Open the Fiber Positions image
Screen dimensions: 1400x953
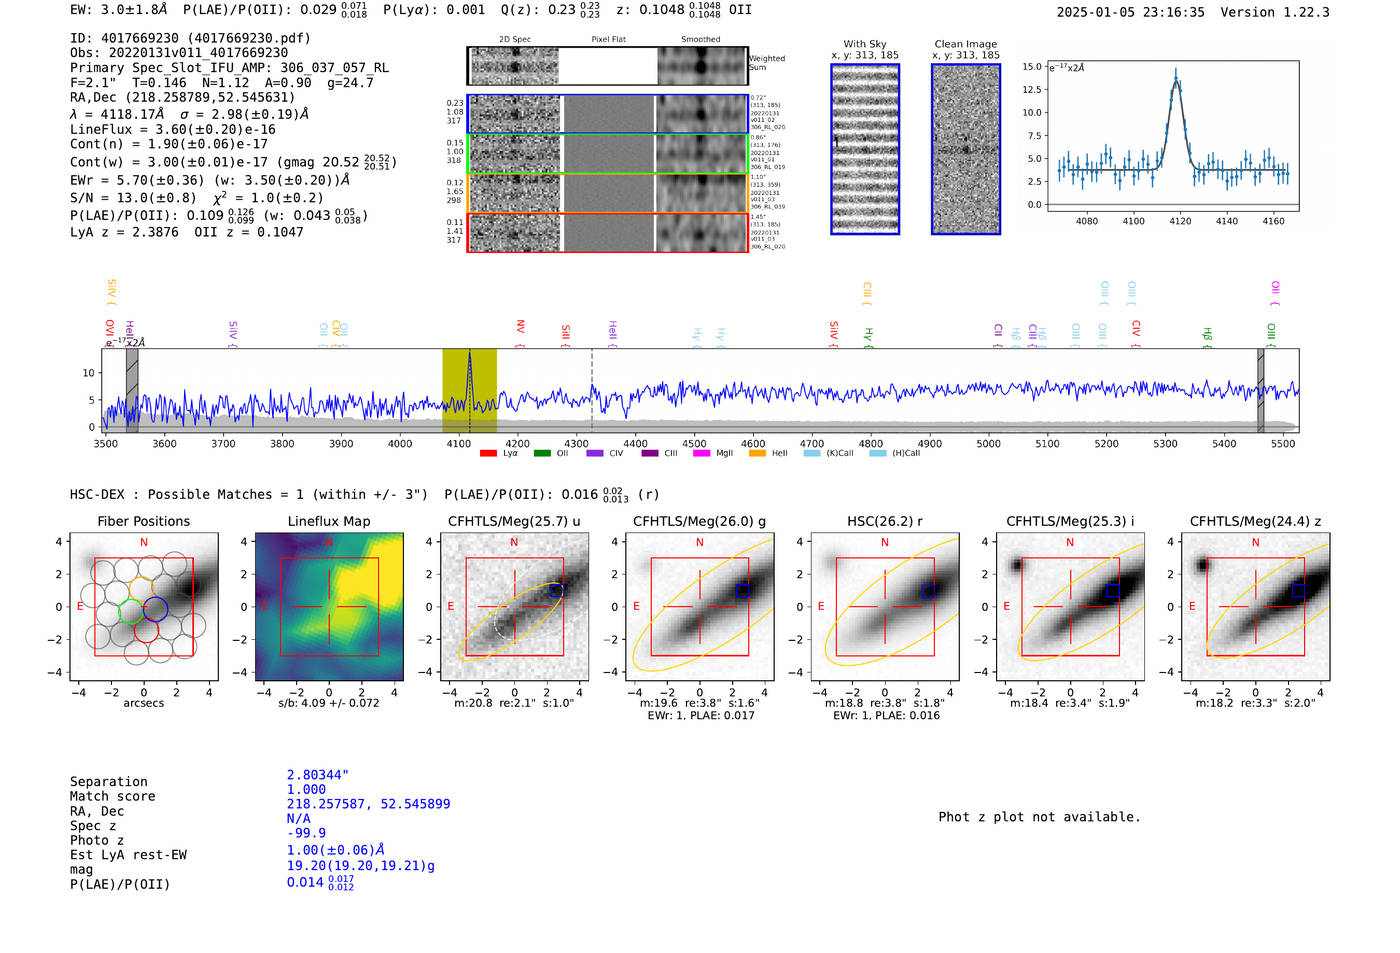pos(144,607)
